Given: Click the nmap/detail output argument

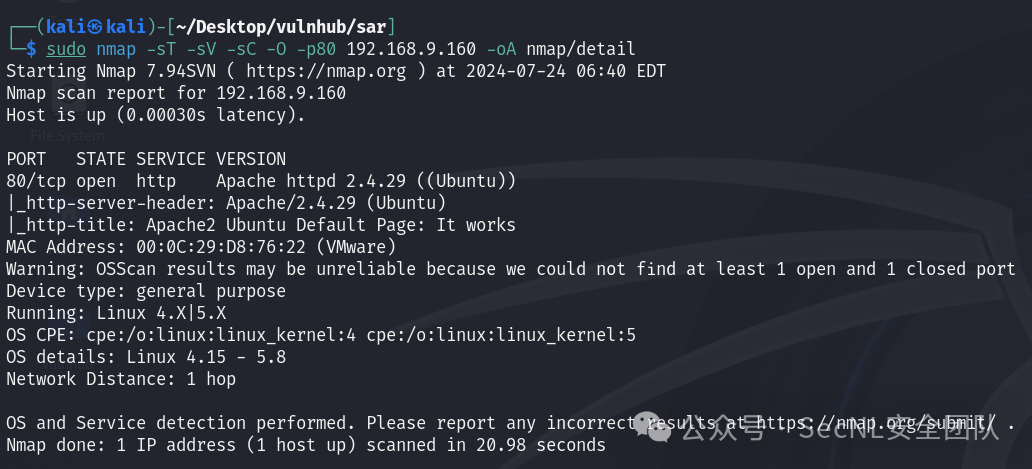Looking at the screenshot, I should [x=580, y=49].
